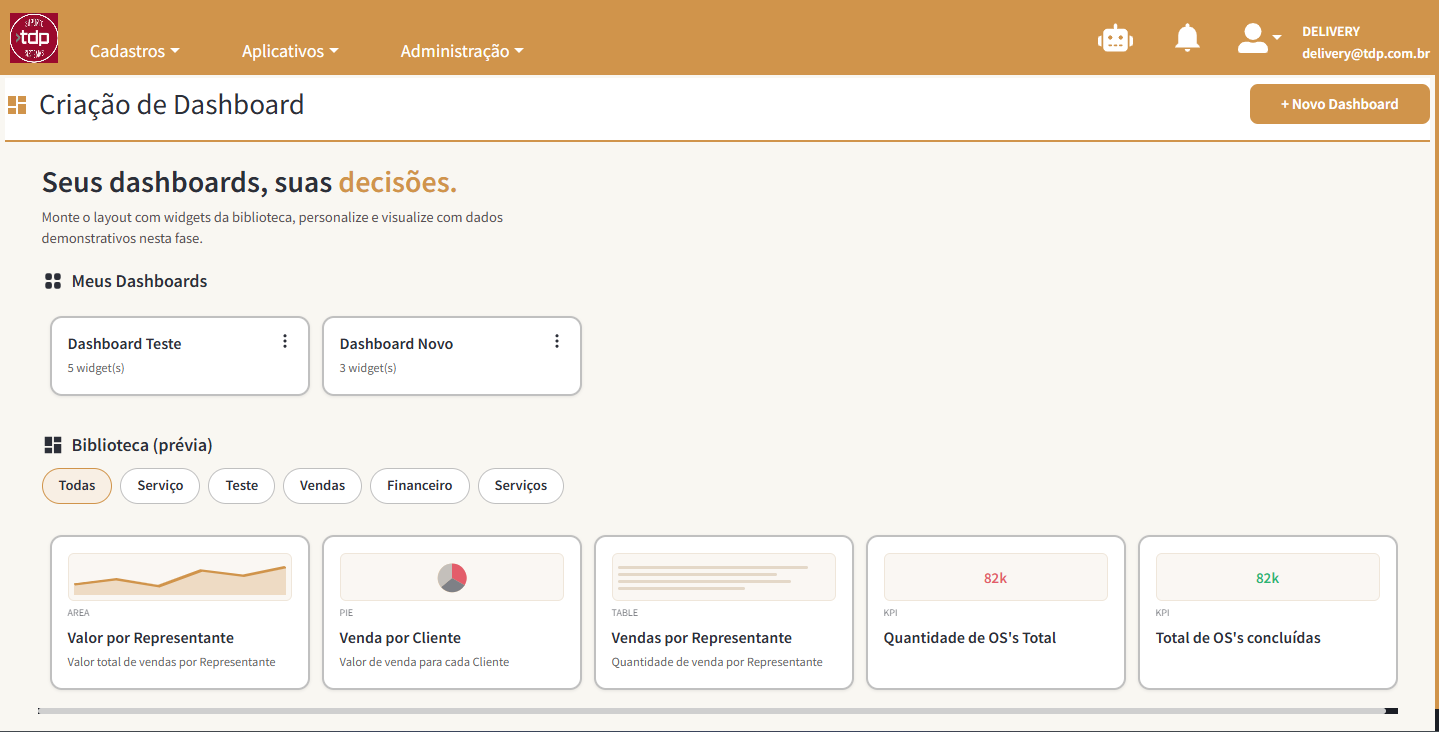Viewport: 1439px width, 732px height.
Task: Click the delivery@tdp.com.br email text
Action: [x=1366, y=54]
